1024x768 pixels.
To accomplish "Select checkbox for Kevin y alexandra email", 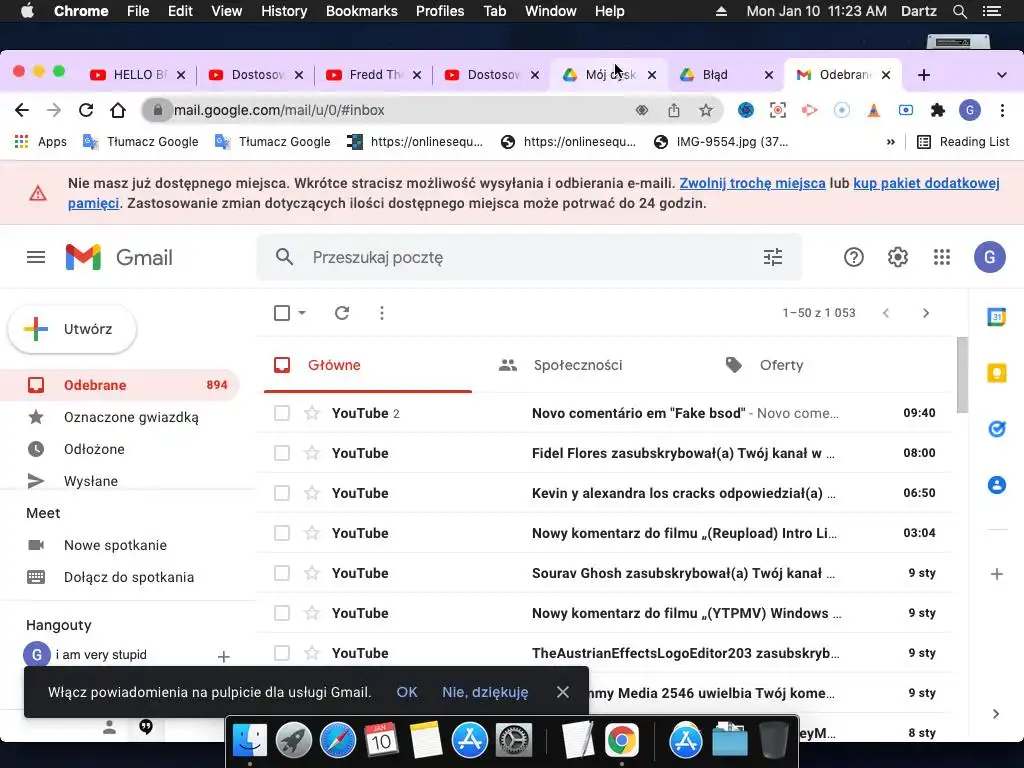I will 282,493.
